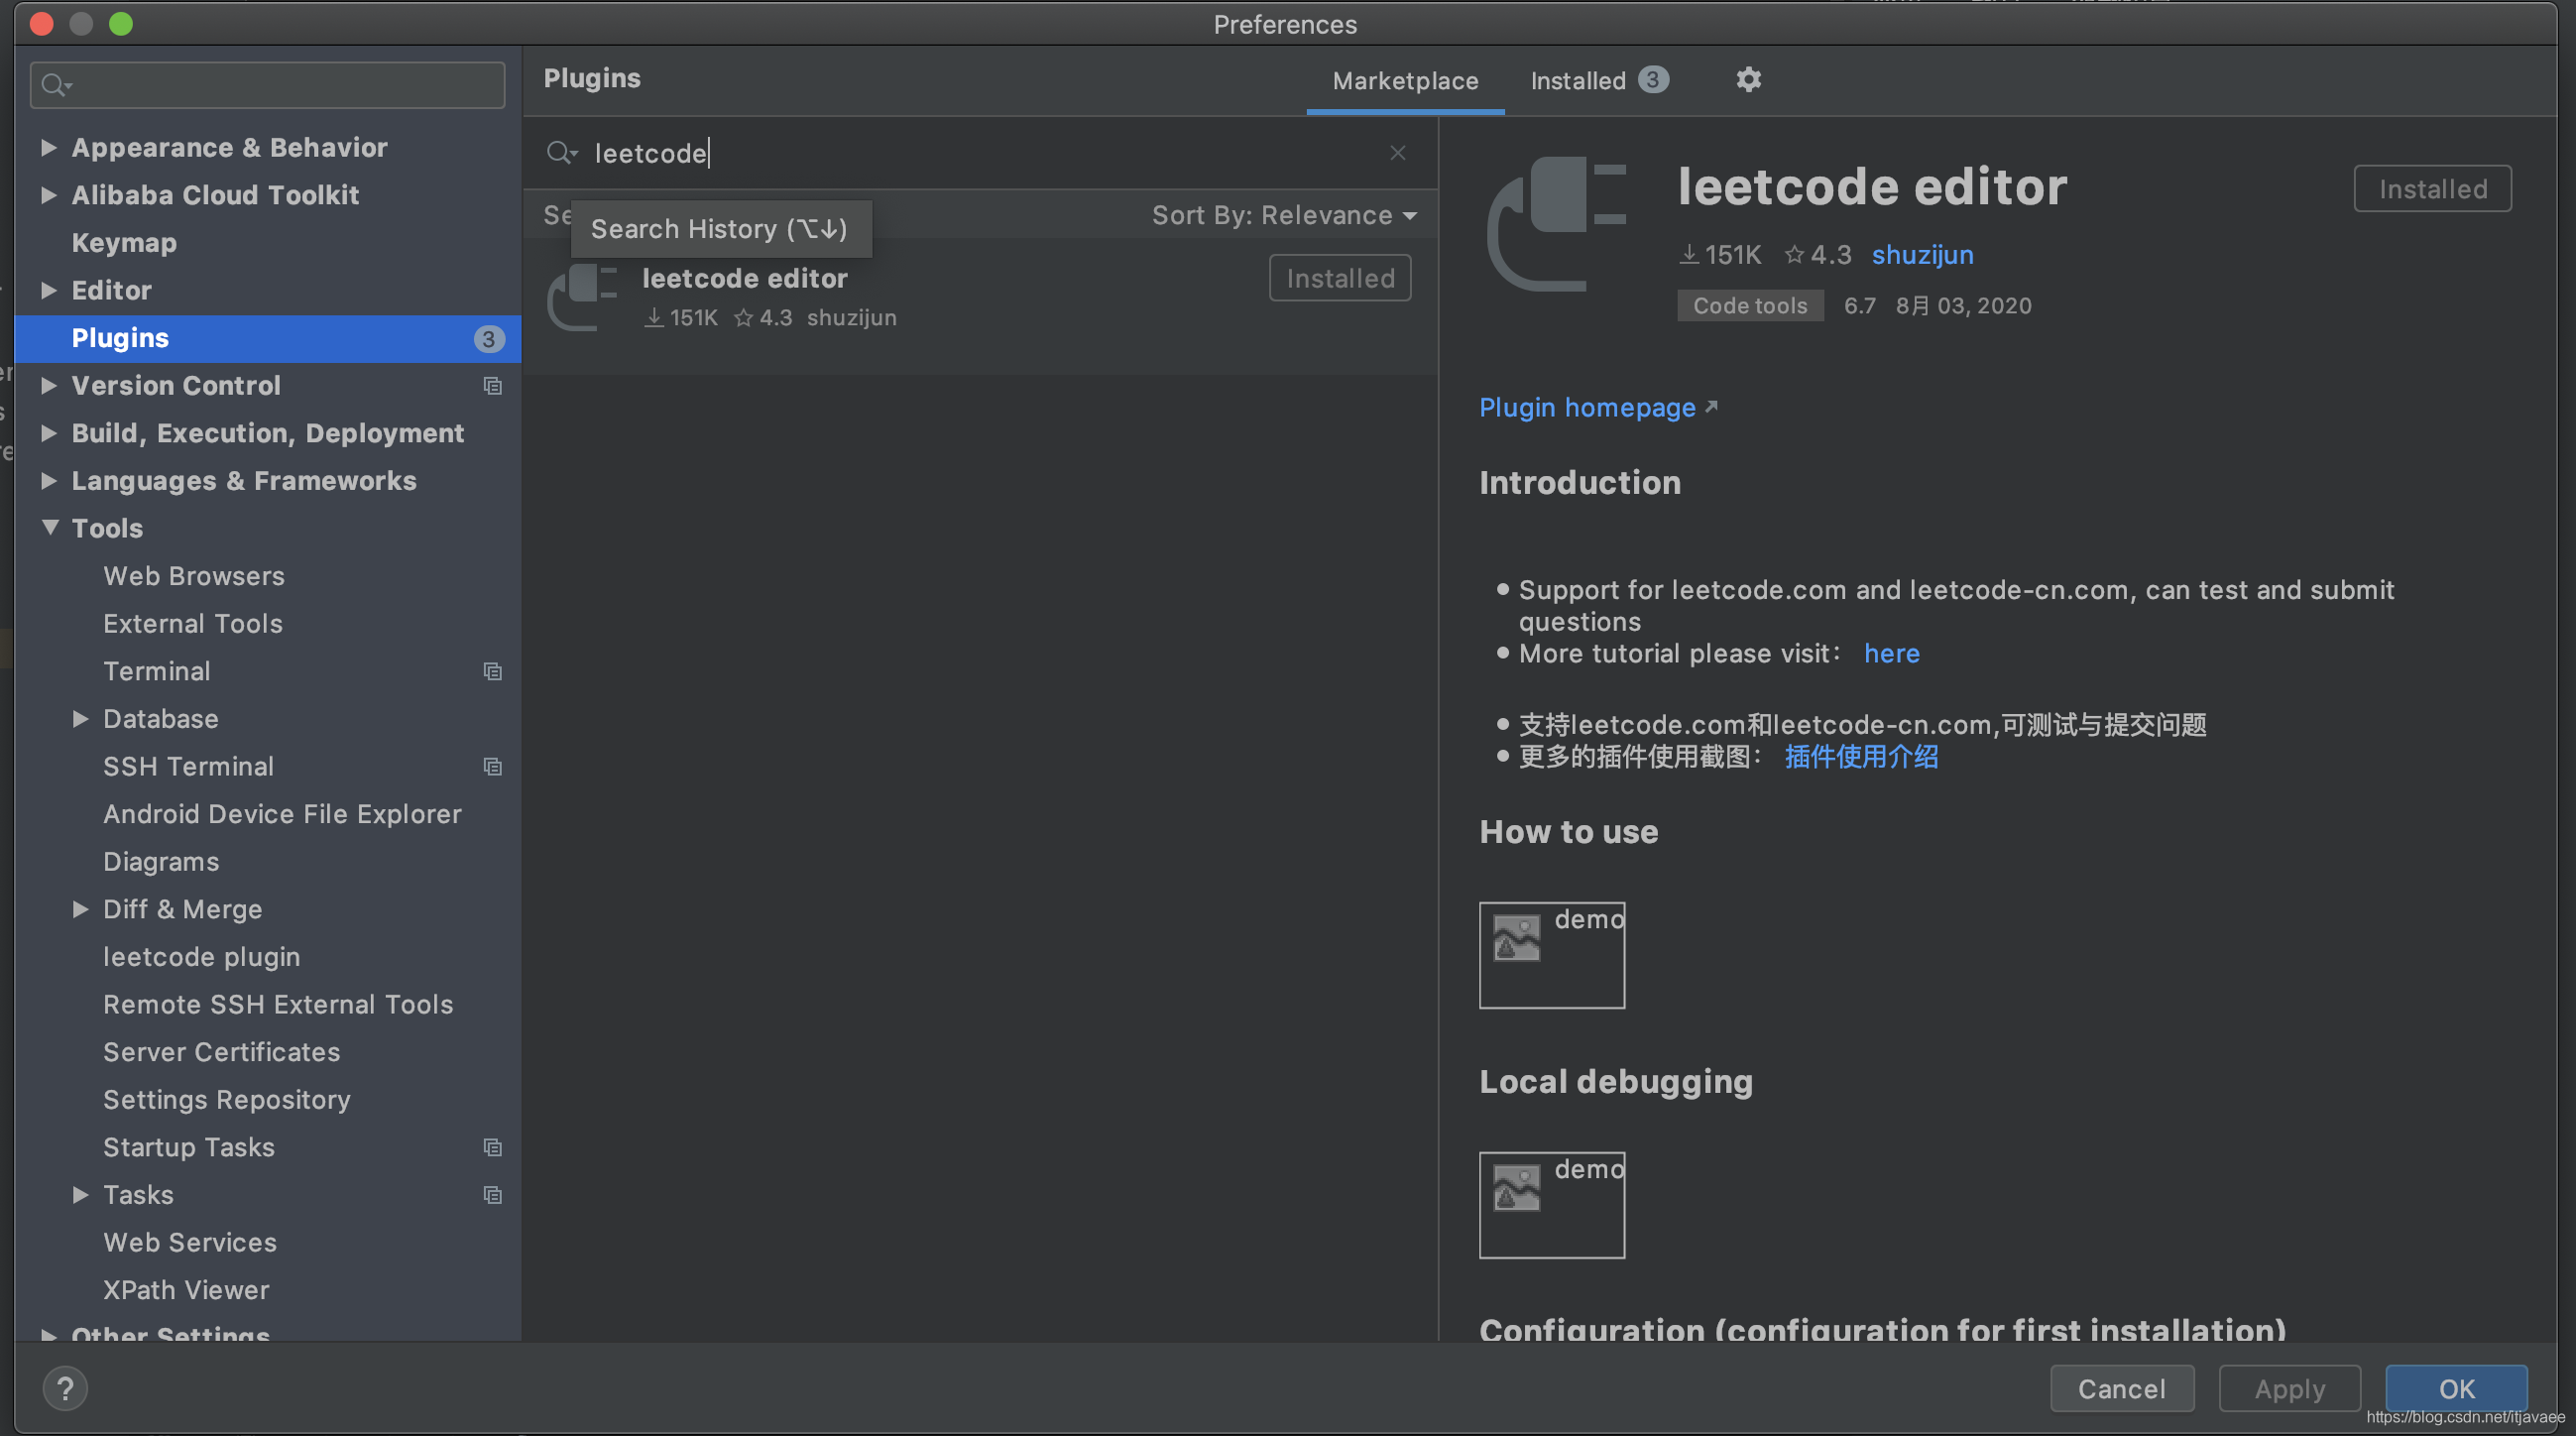Image resolution: width=2576 pixels, height=1436 pixels.
Task: Expand the Database node under Tools
Action: tap(80, 719)
